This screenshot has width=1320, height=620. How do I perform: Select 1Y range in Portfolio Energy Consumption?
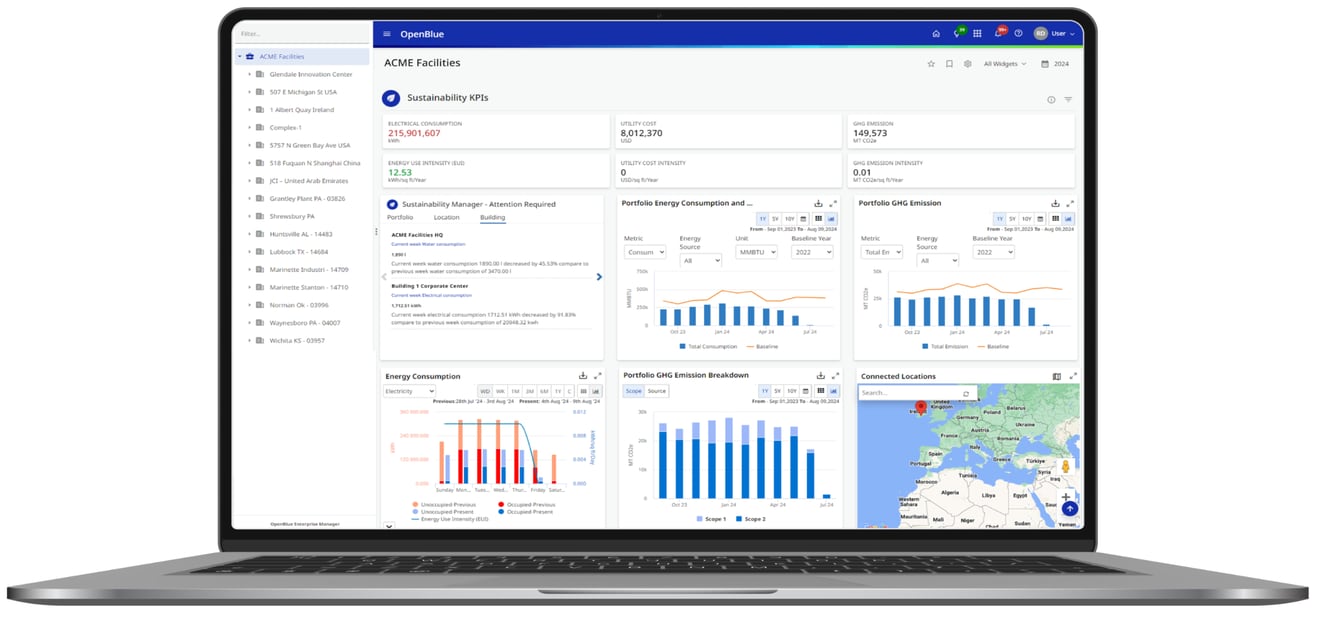(762, 218)
